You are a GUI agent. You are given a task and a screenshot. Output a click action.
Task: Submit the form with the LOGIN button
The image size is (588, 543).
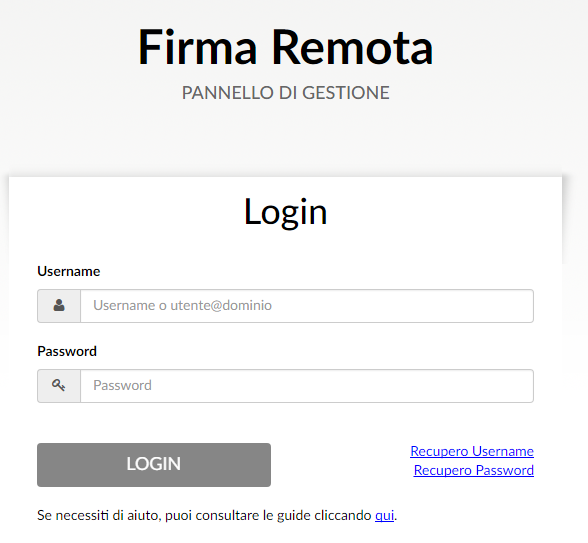coord(154,465)
